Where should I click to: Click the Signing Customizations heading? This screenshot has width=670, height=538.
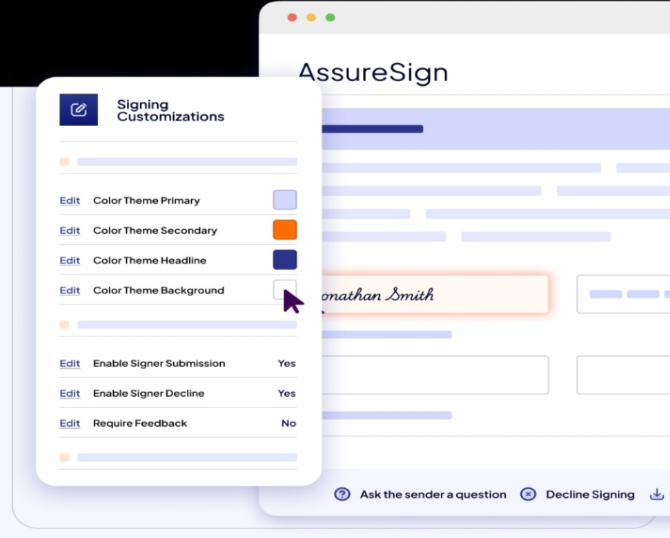pos(170,110)
